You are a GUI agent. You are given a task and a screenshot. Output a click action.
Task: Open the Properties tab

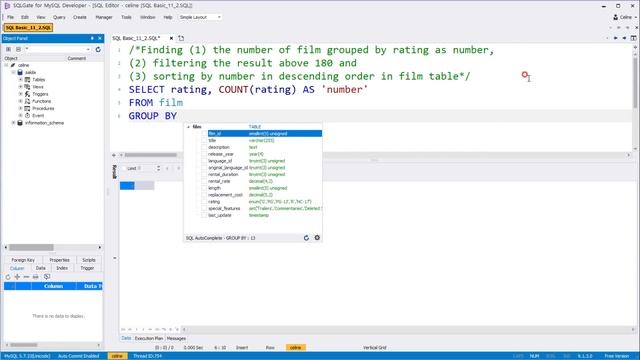point(59,260)
